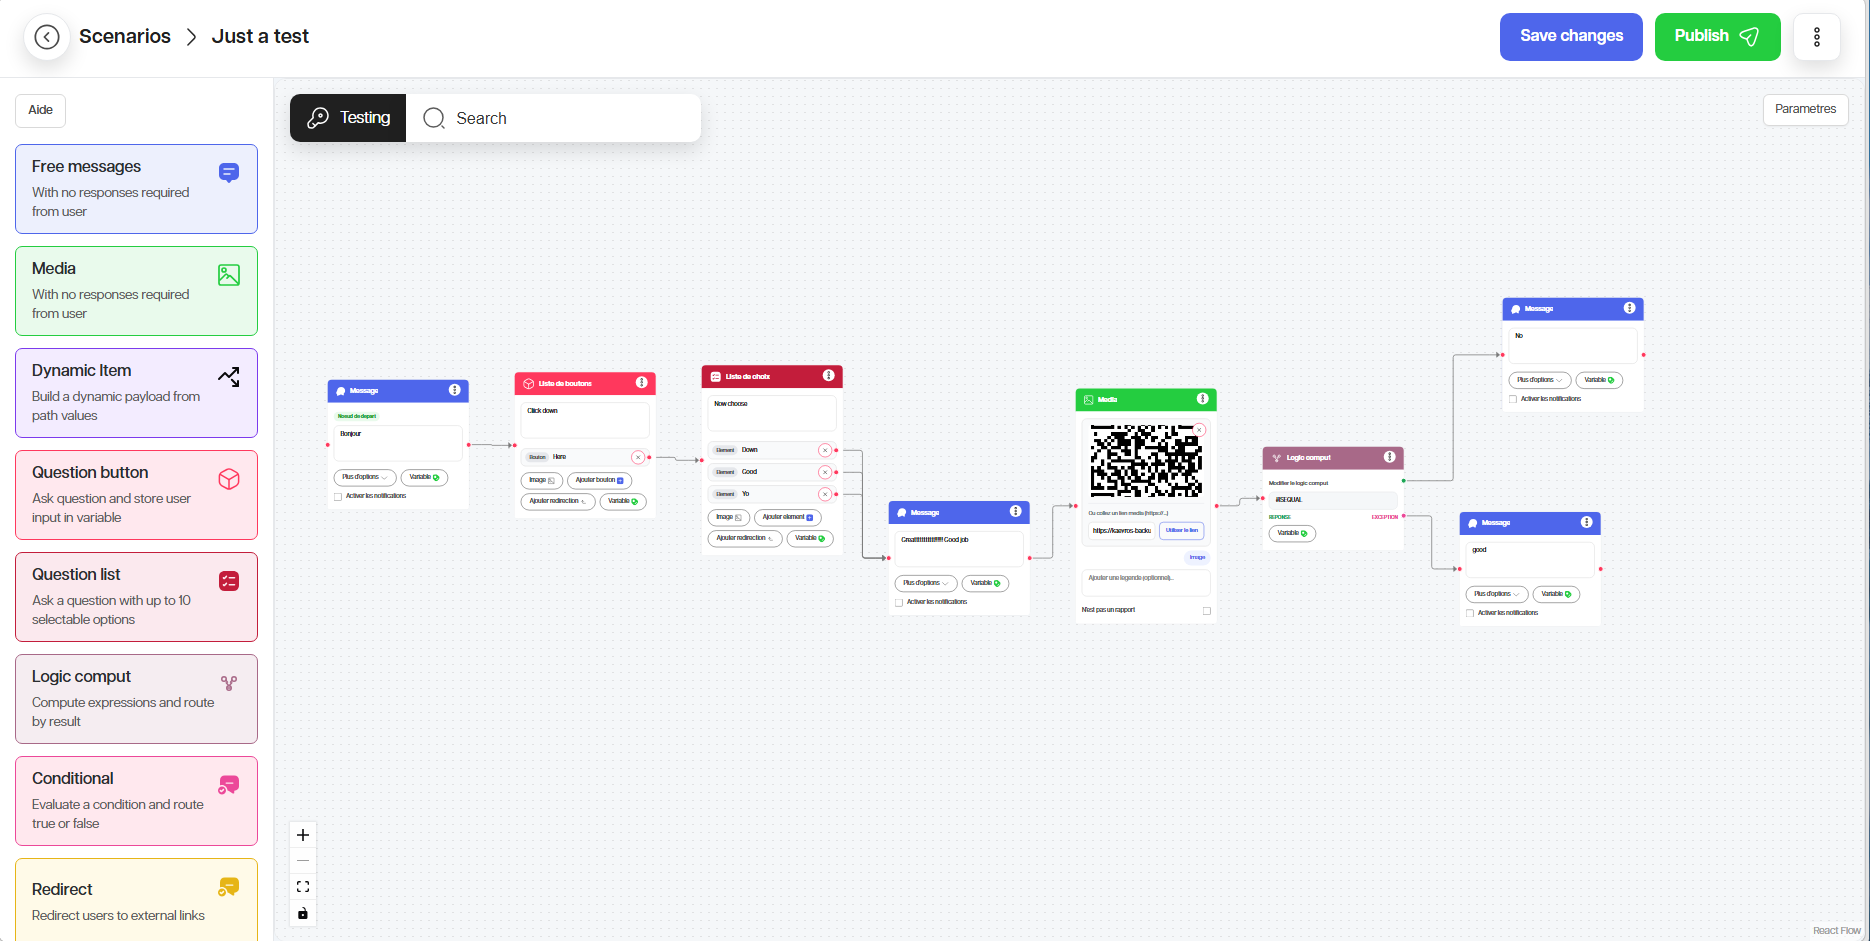Viewport: 1870px width, 941px height.
Task: Select the Question list block in sidebar
Action: pos(136,597)
